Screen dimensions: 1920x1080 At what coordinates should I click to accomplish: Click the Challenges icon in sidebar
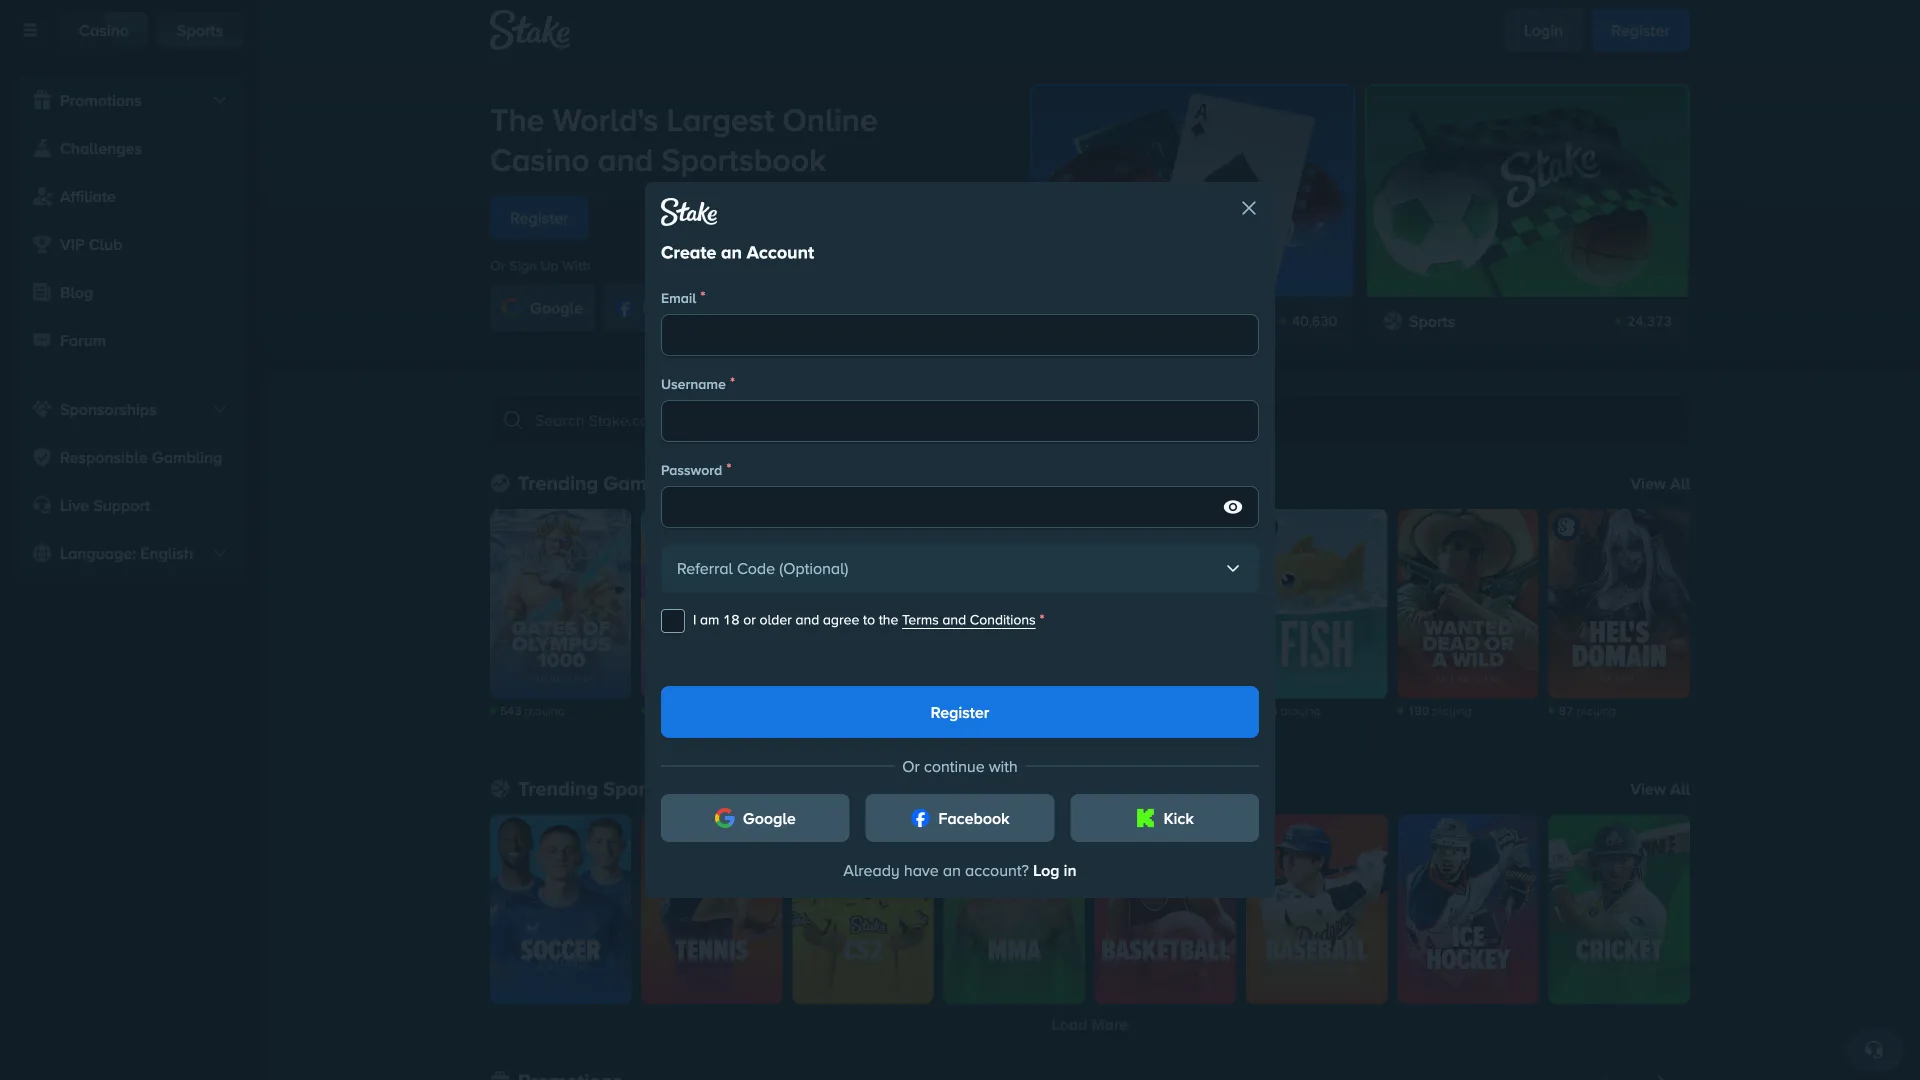(x=42, y=148)
